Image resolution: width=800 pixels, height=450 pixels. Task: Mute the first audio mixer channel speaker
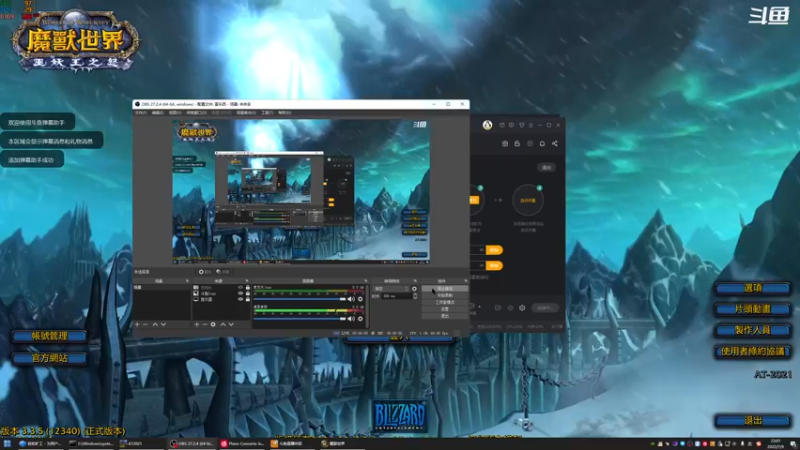point(351,299)
